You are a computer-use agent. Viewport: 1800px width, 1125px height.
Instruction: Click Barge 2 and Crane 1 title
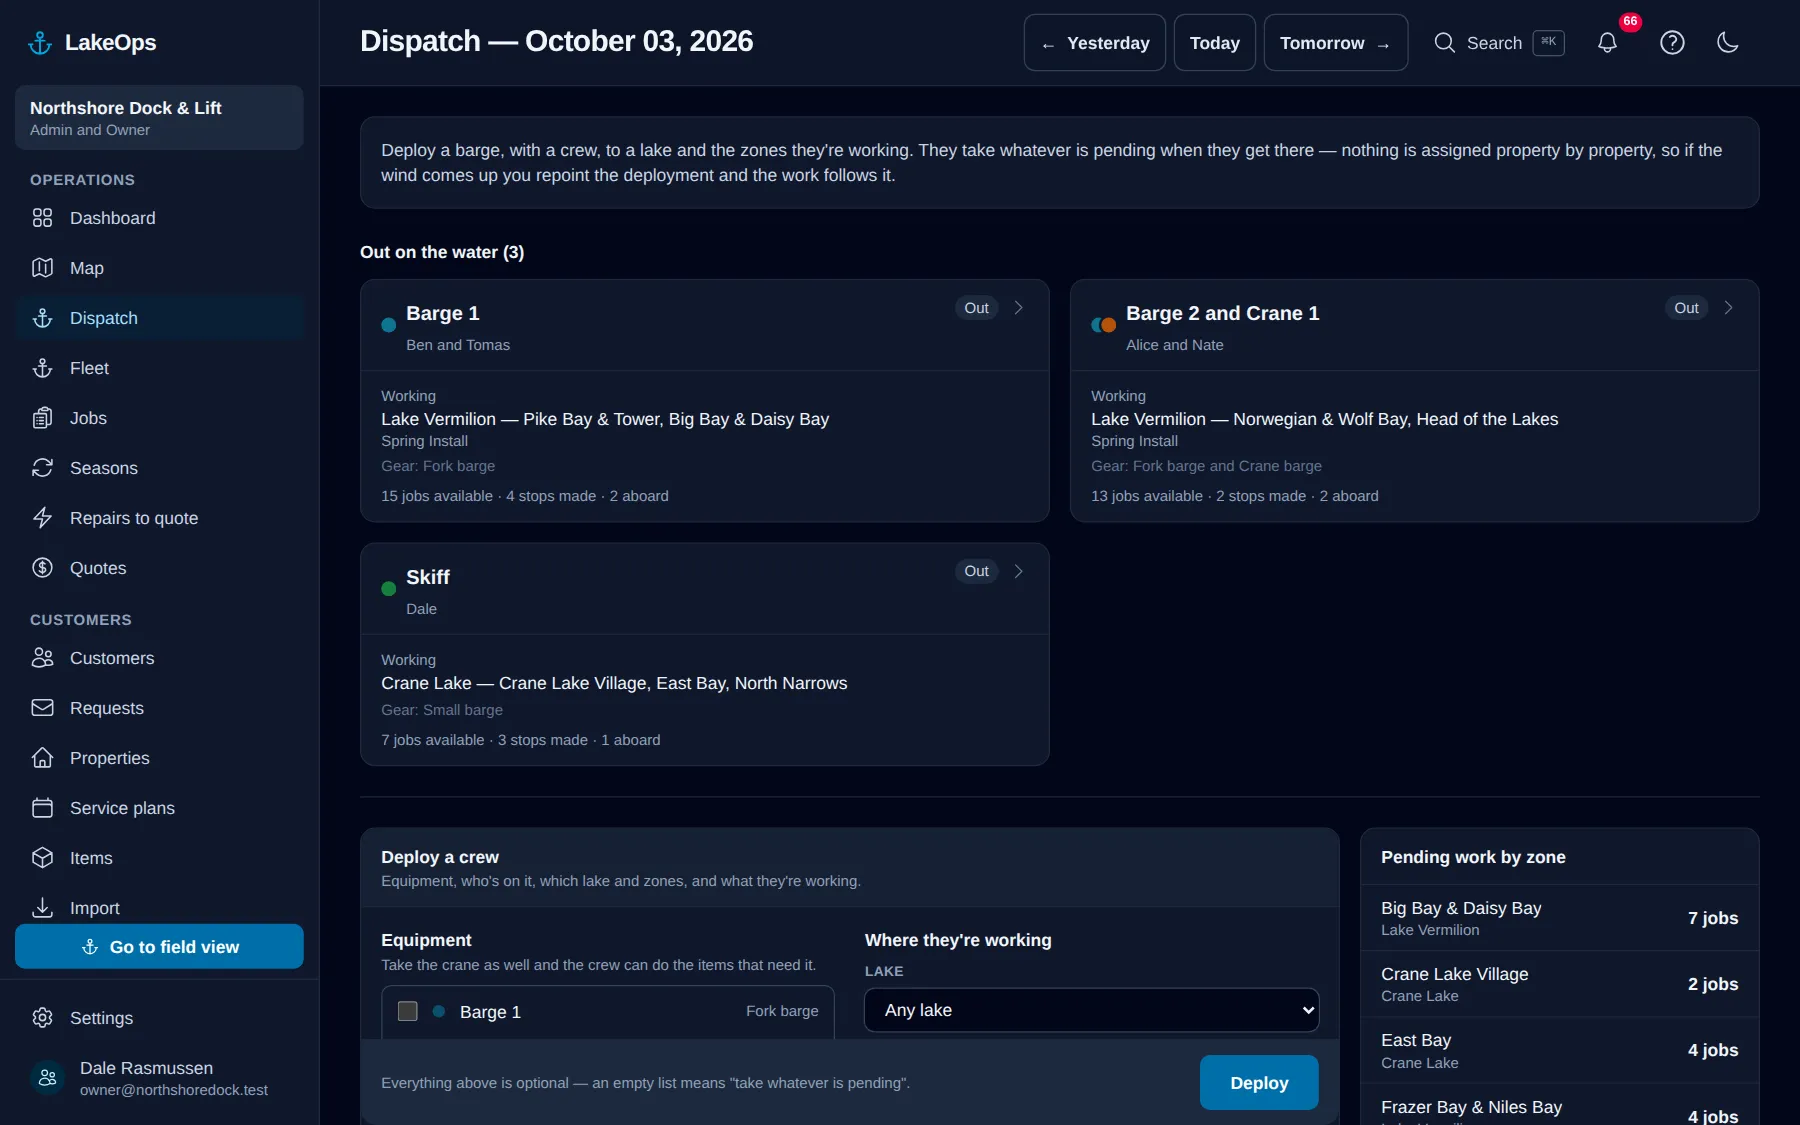pyautogui.click(x=1223, y=313)
